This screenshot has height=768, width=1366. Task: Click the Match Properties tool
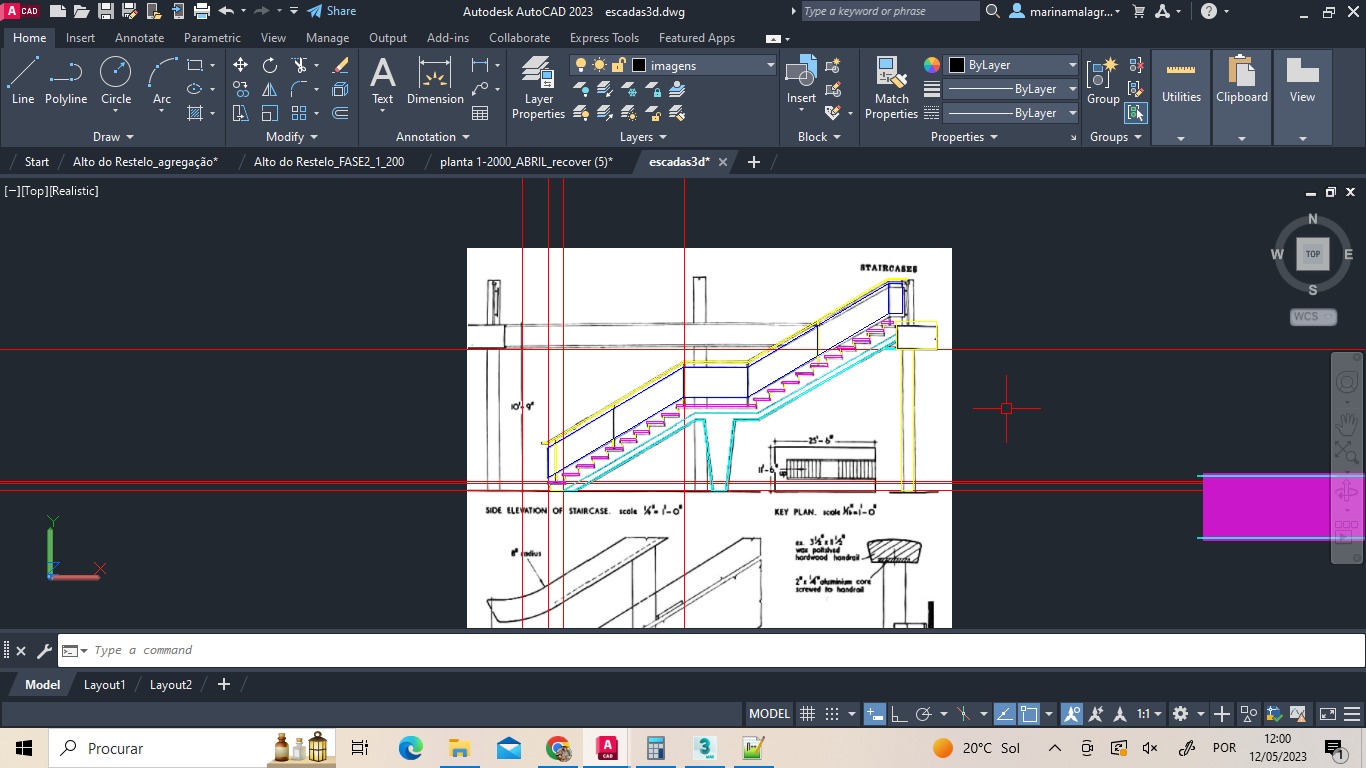tap(891, 88)
